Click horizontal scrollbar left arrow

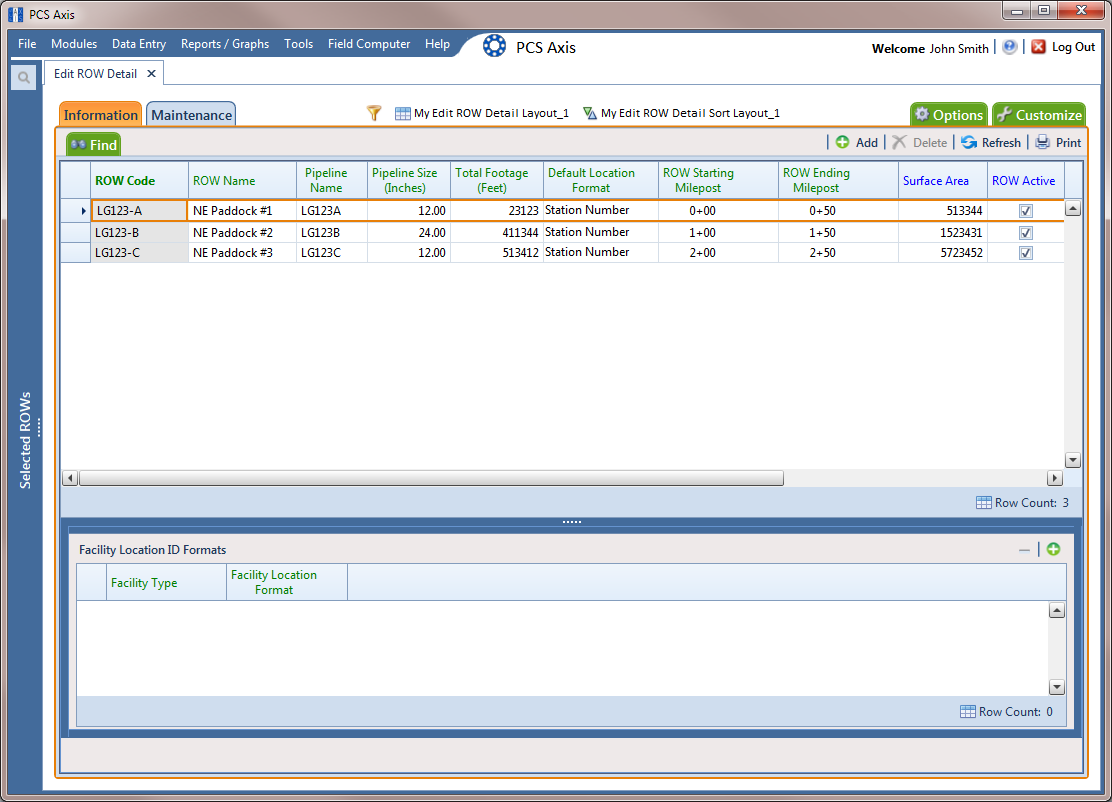coord(70,479)
